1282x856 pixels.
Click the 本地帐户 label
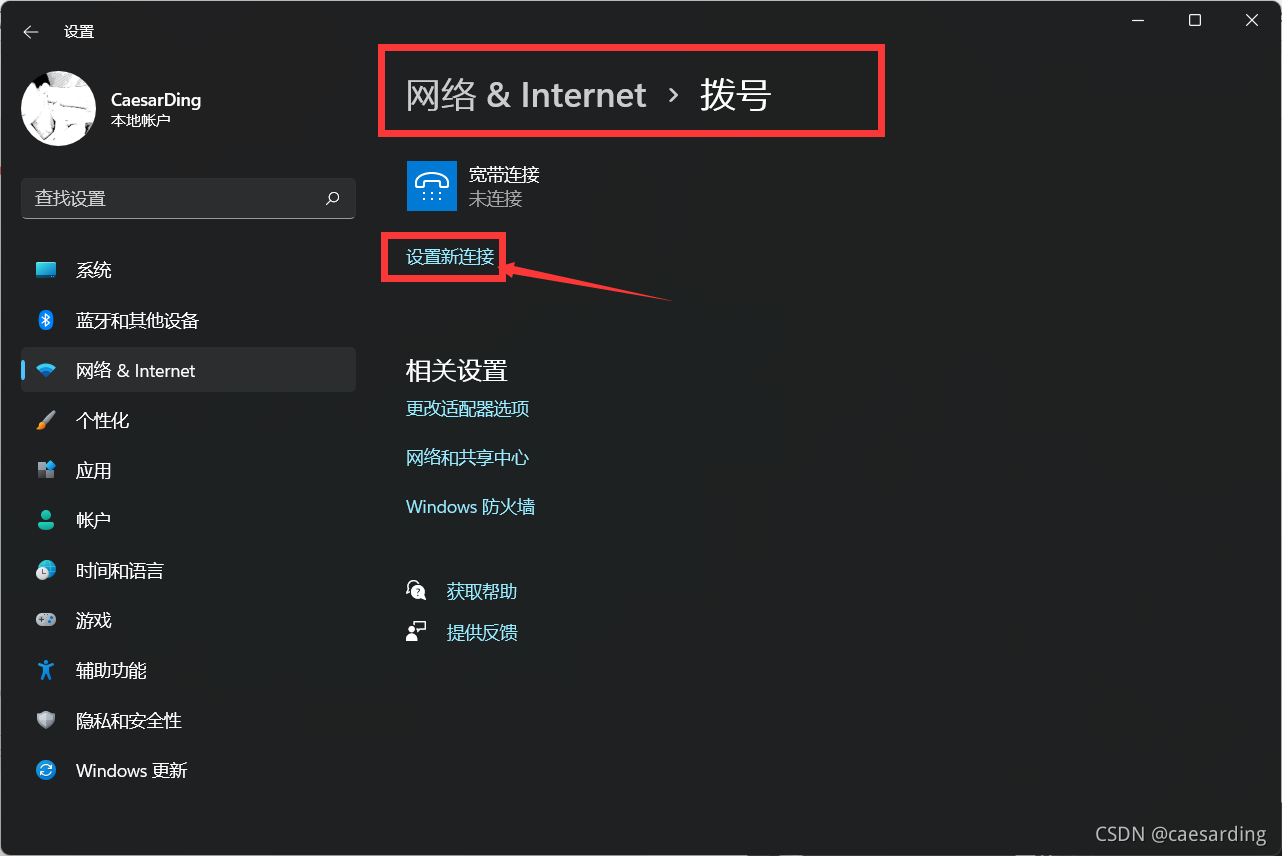click(x=141, y=120)
